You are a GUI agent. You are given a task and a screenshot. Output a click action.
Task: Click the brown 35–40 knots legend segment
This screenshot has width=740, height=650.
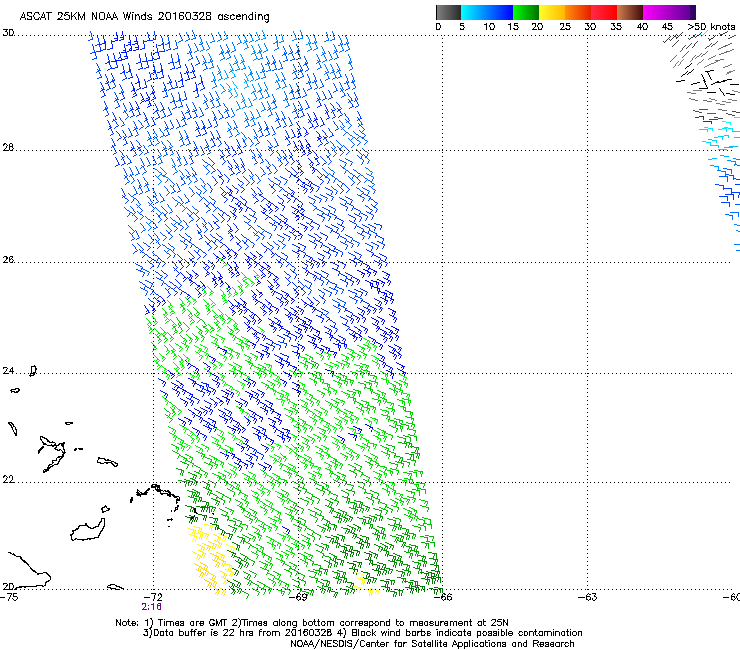click(630, 12)
